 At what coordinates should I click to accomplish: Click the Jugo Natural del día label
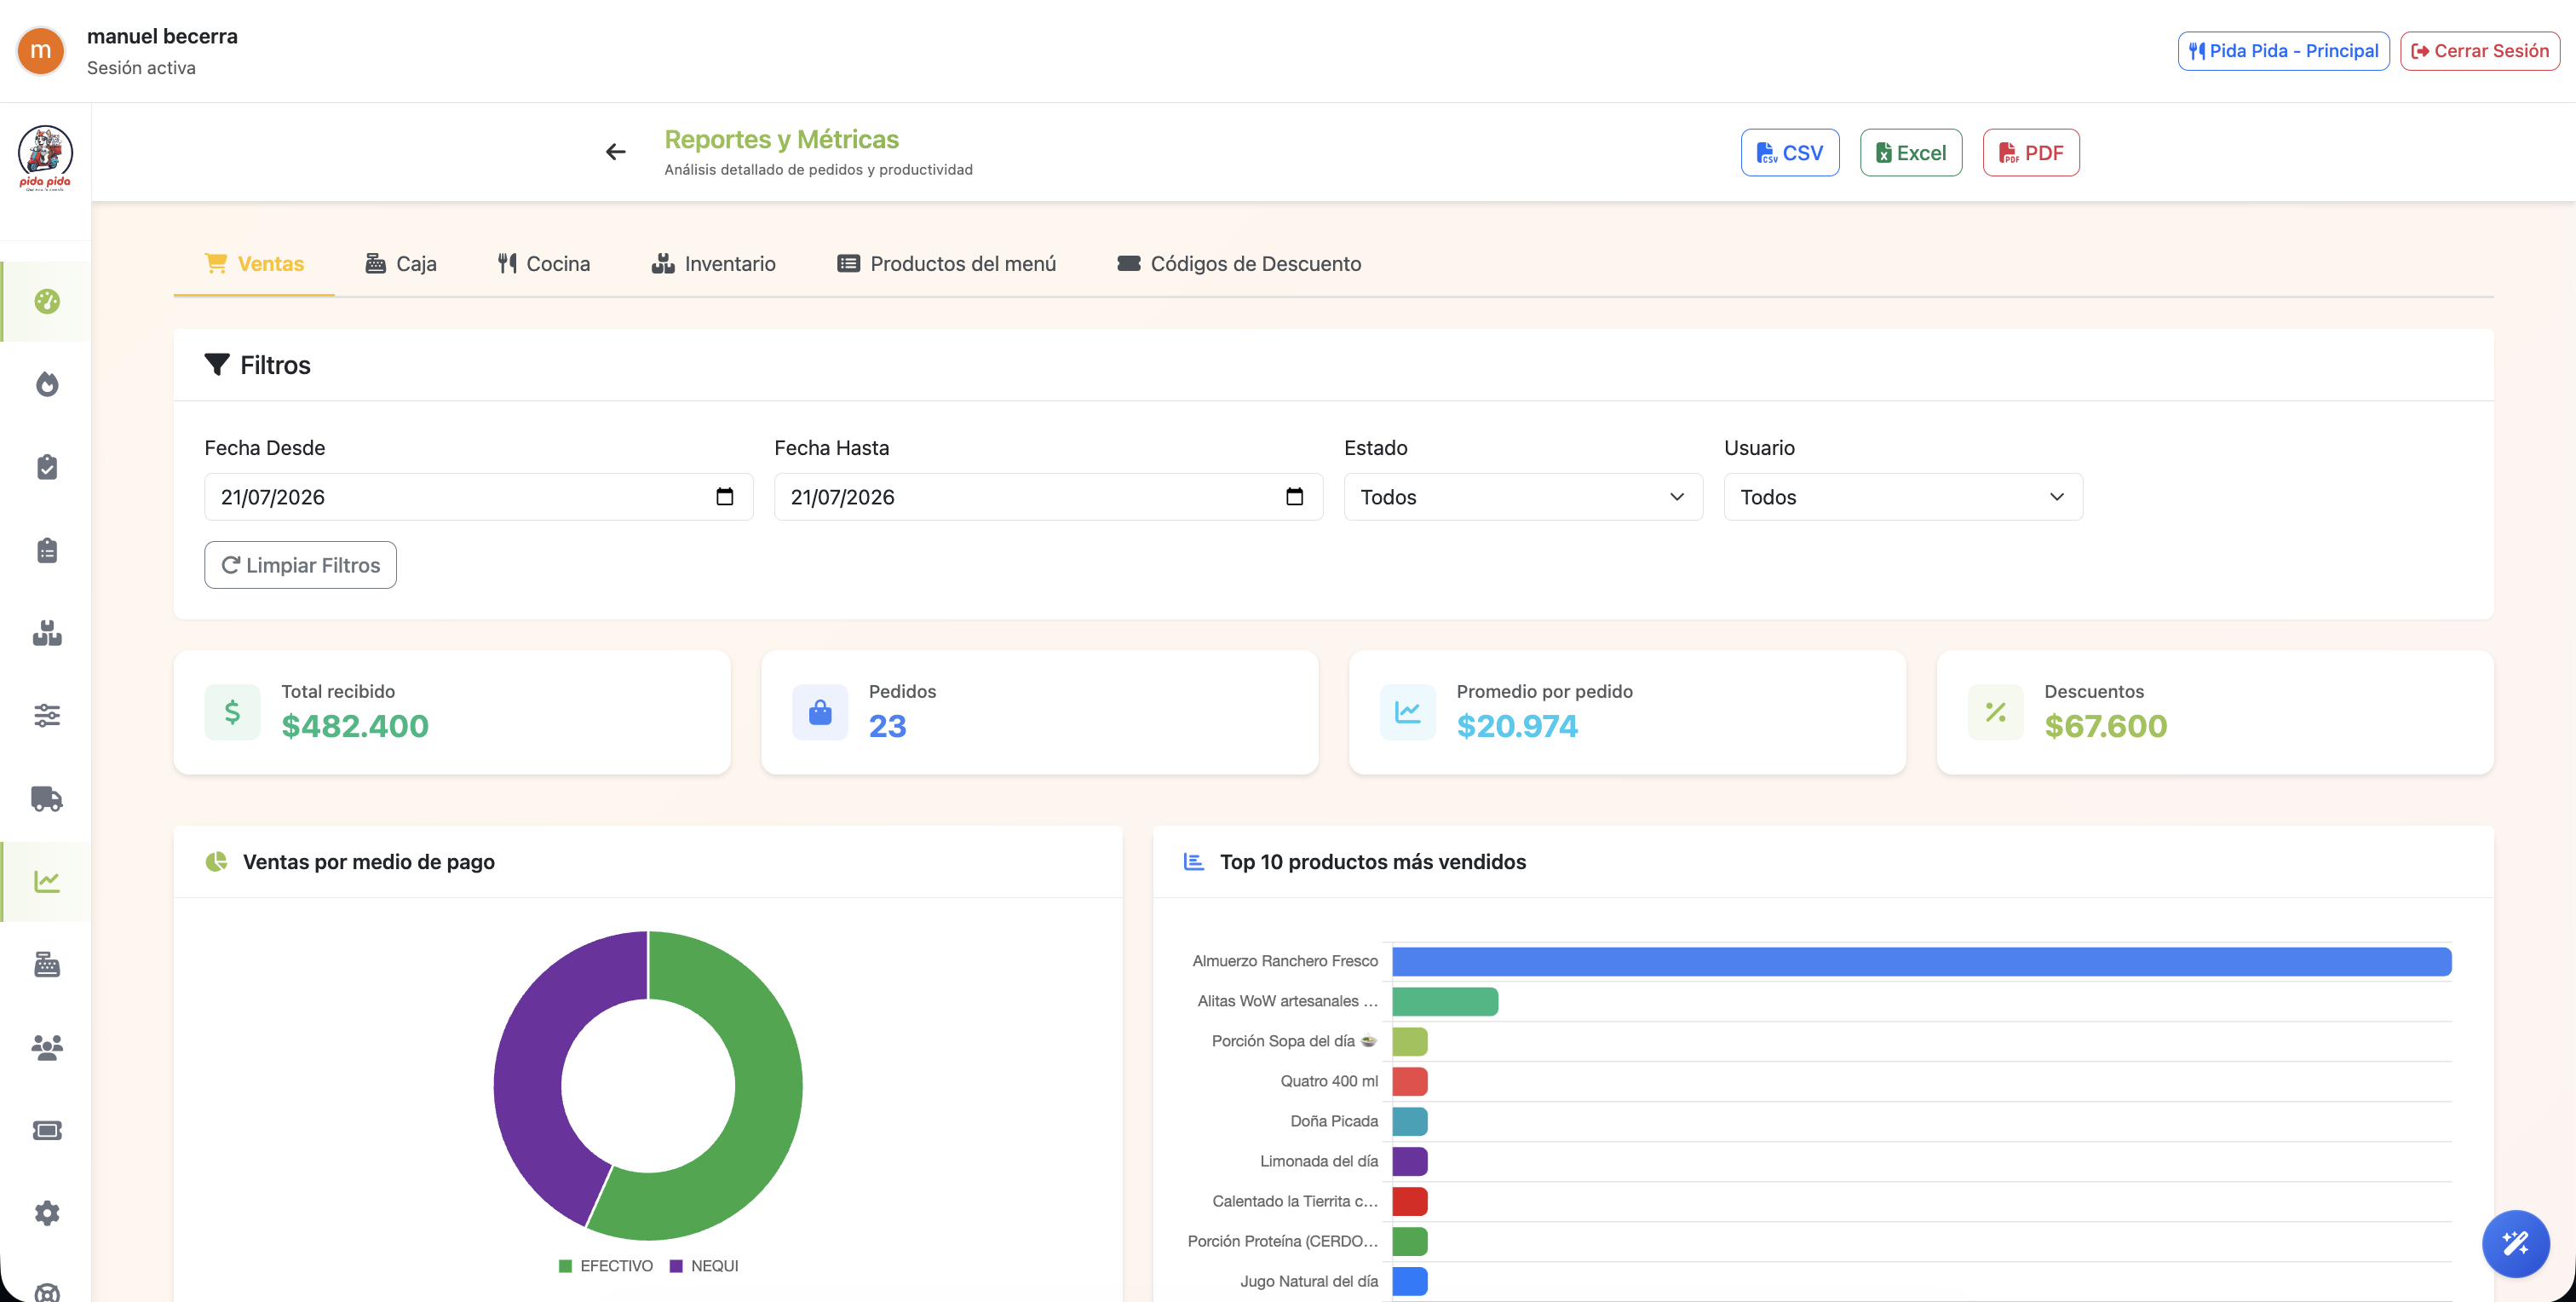(1309, 1281)
